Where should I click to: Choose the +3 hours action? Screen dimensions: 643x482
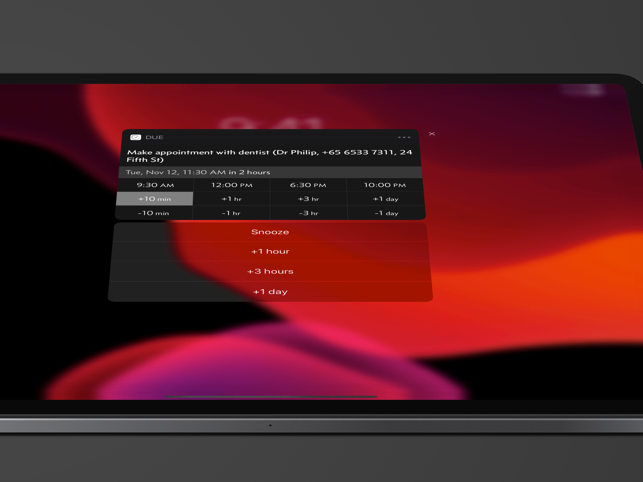pos(270,271)
